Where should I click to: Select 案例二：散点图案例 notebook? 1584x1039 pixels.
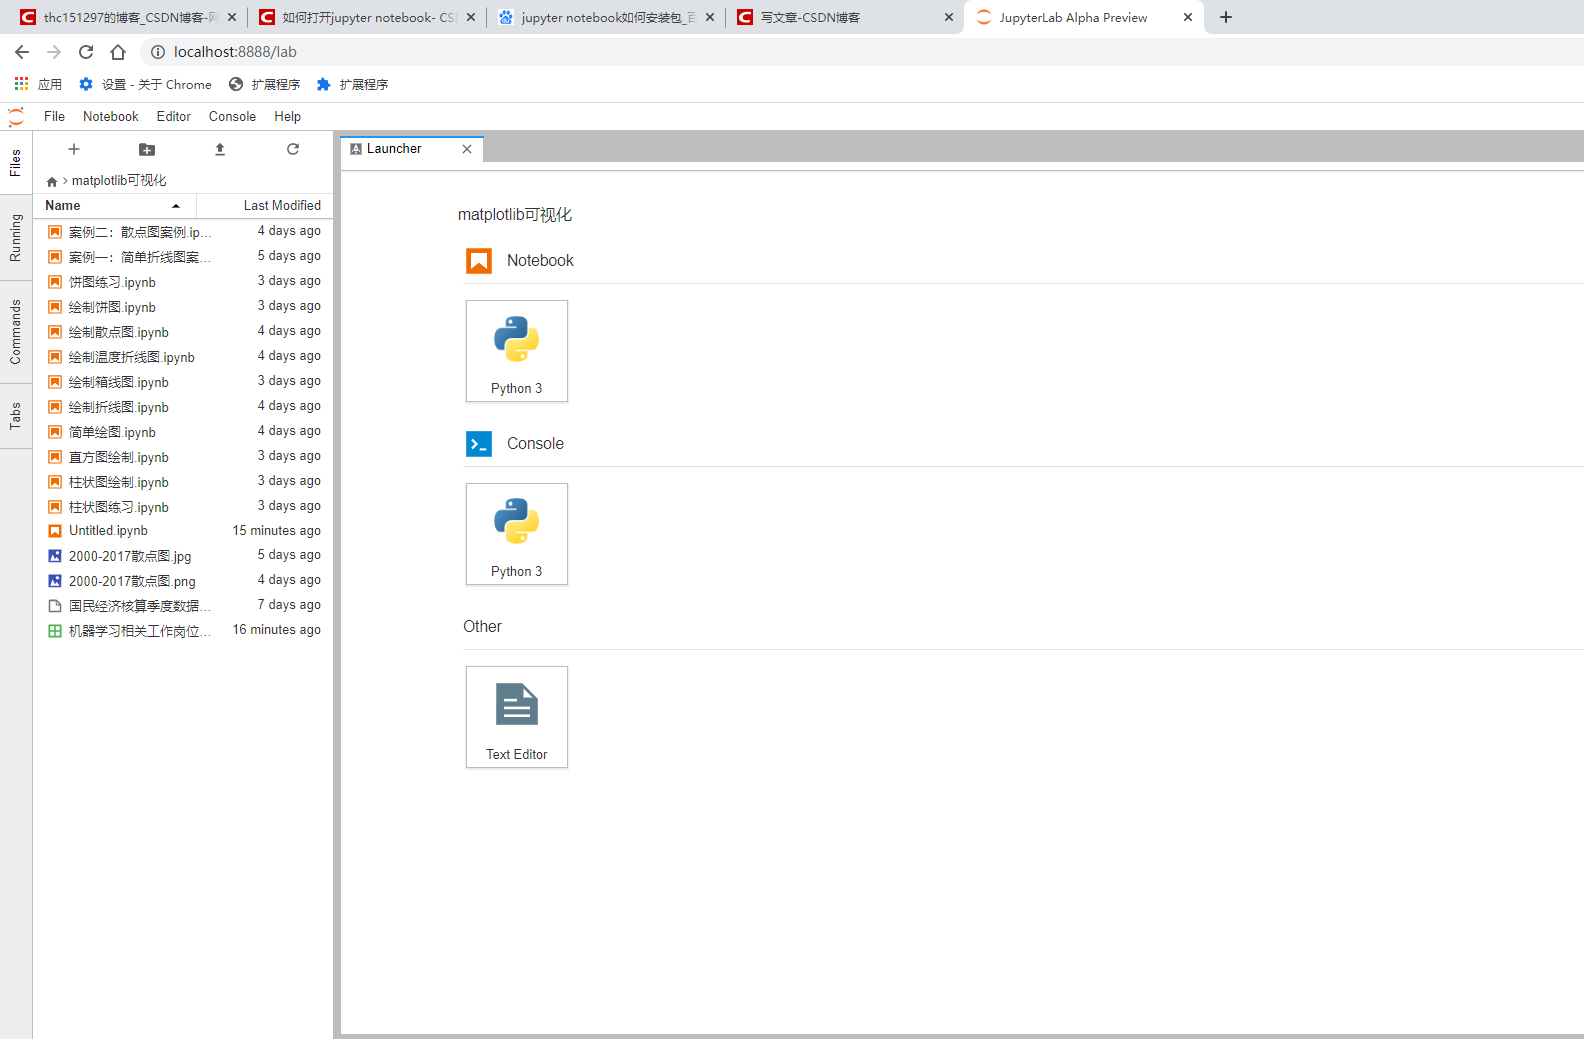tap(183, 232)
